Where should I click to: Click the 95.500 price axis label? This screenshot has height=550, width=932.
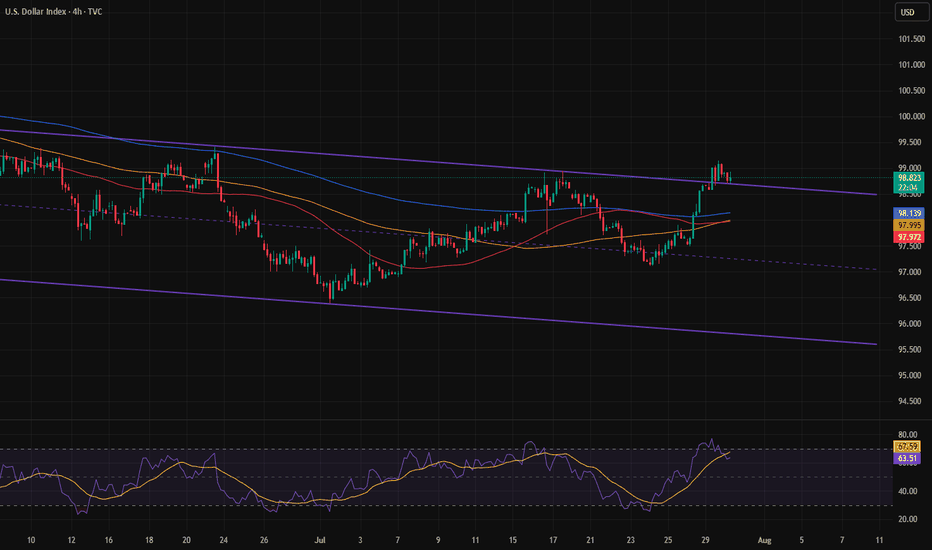pyautogui.click(x=911, y=350)
